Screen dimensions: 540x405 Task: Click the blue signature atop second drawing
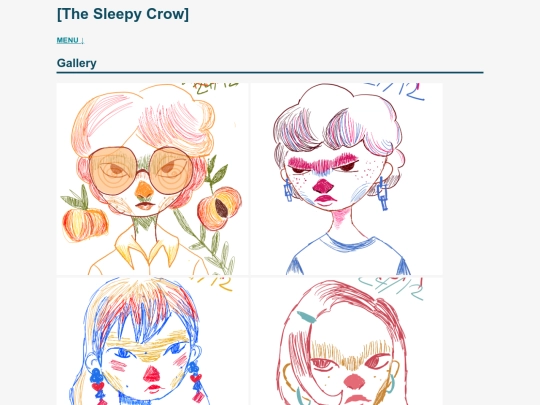[x=394, y=90]
